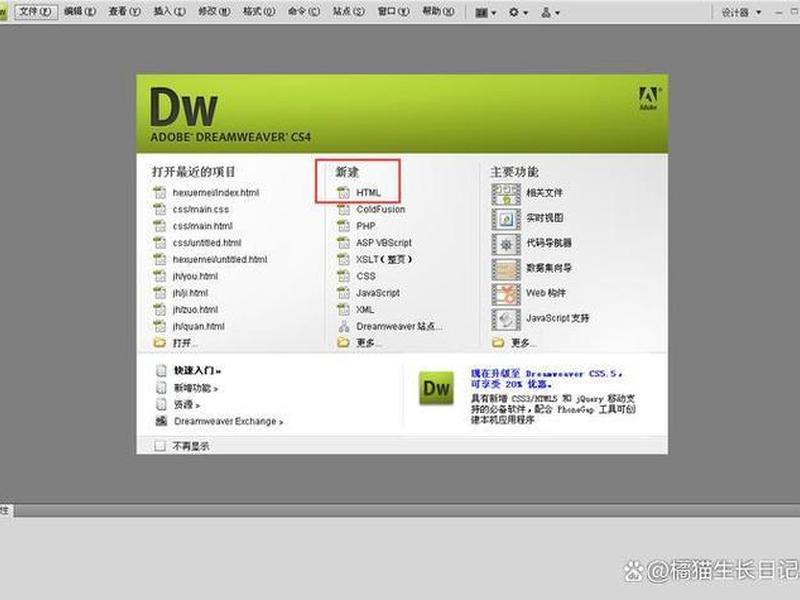Click the Dreamweaver Exchange icon
The height and width of the screenshot is (600, 800).
click(x=161, y=421)
